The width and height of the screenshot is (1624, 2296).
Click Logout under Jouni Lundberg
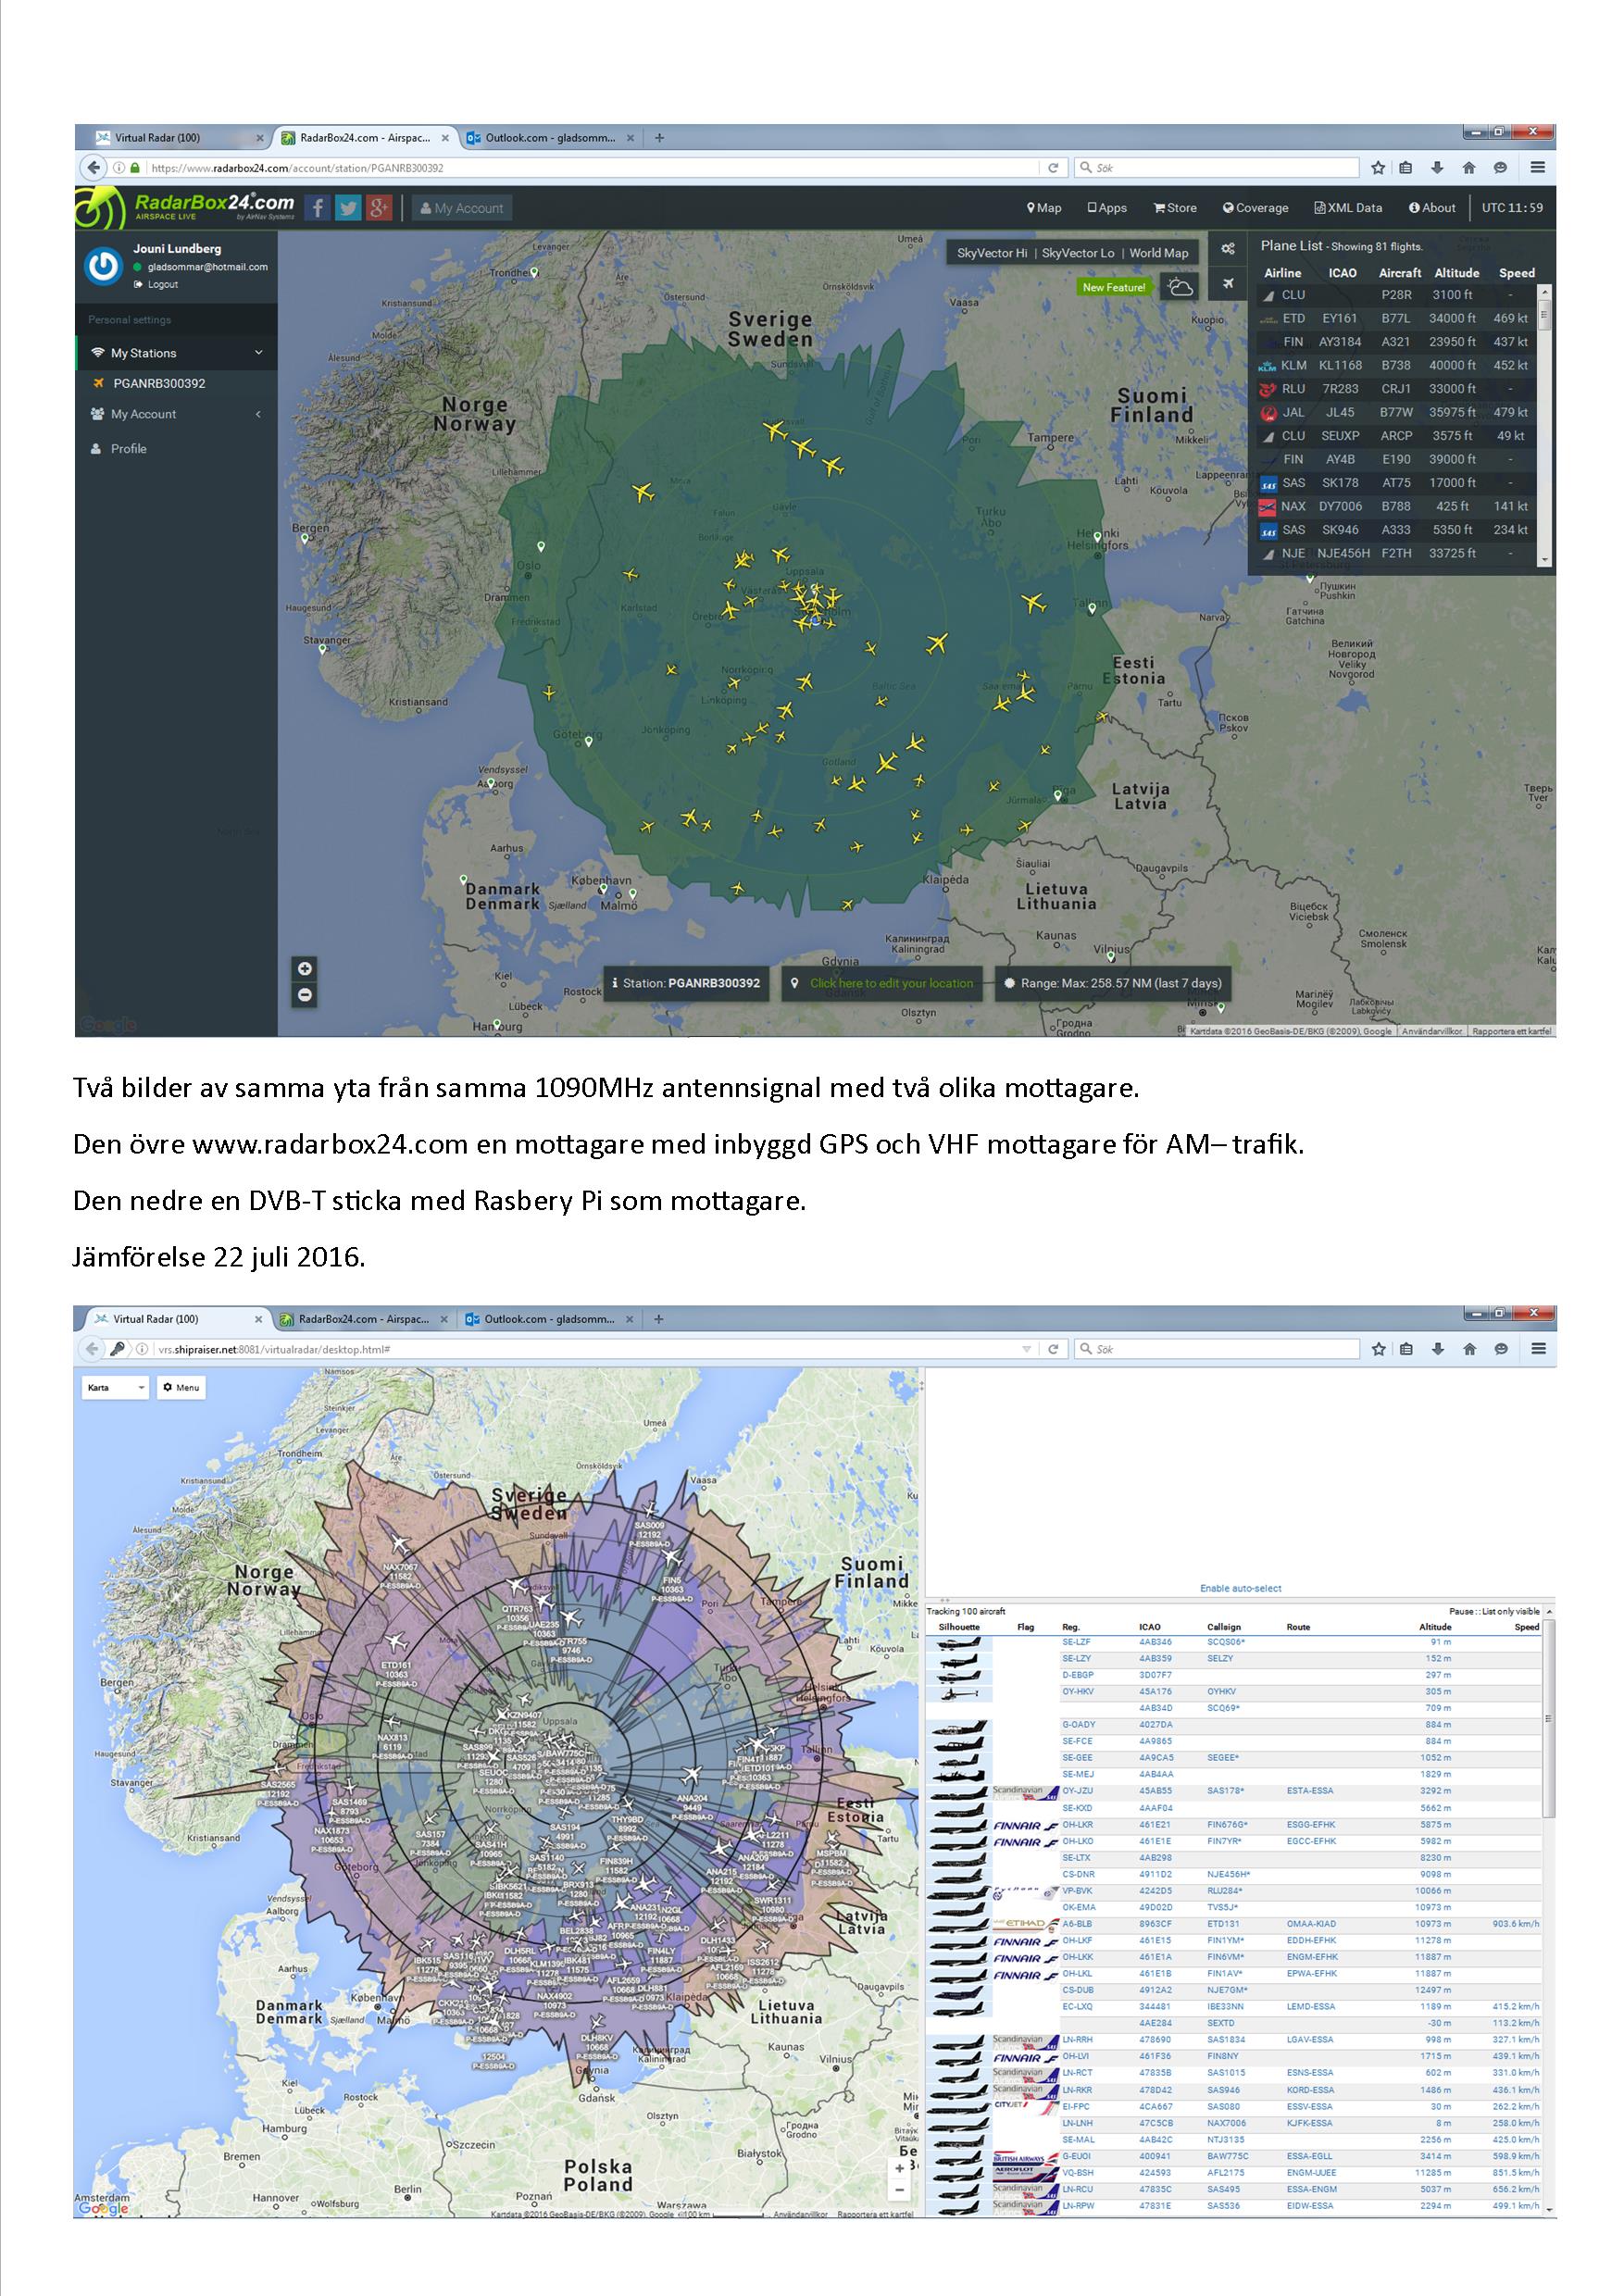(x=157, y=284)
